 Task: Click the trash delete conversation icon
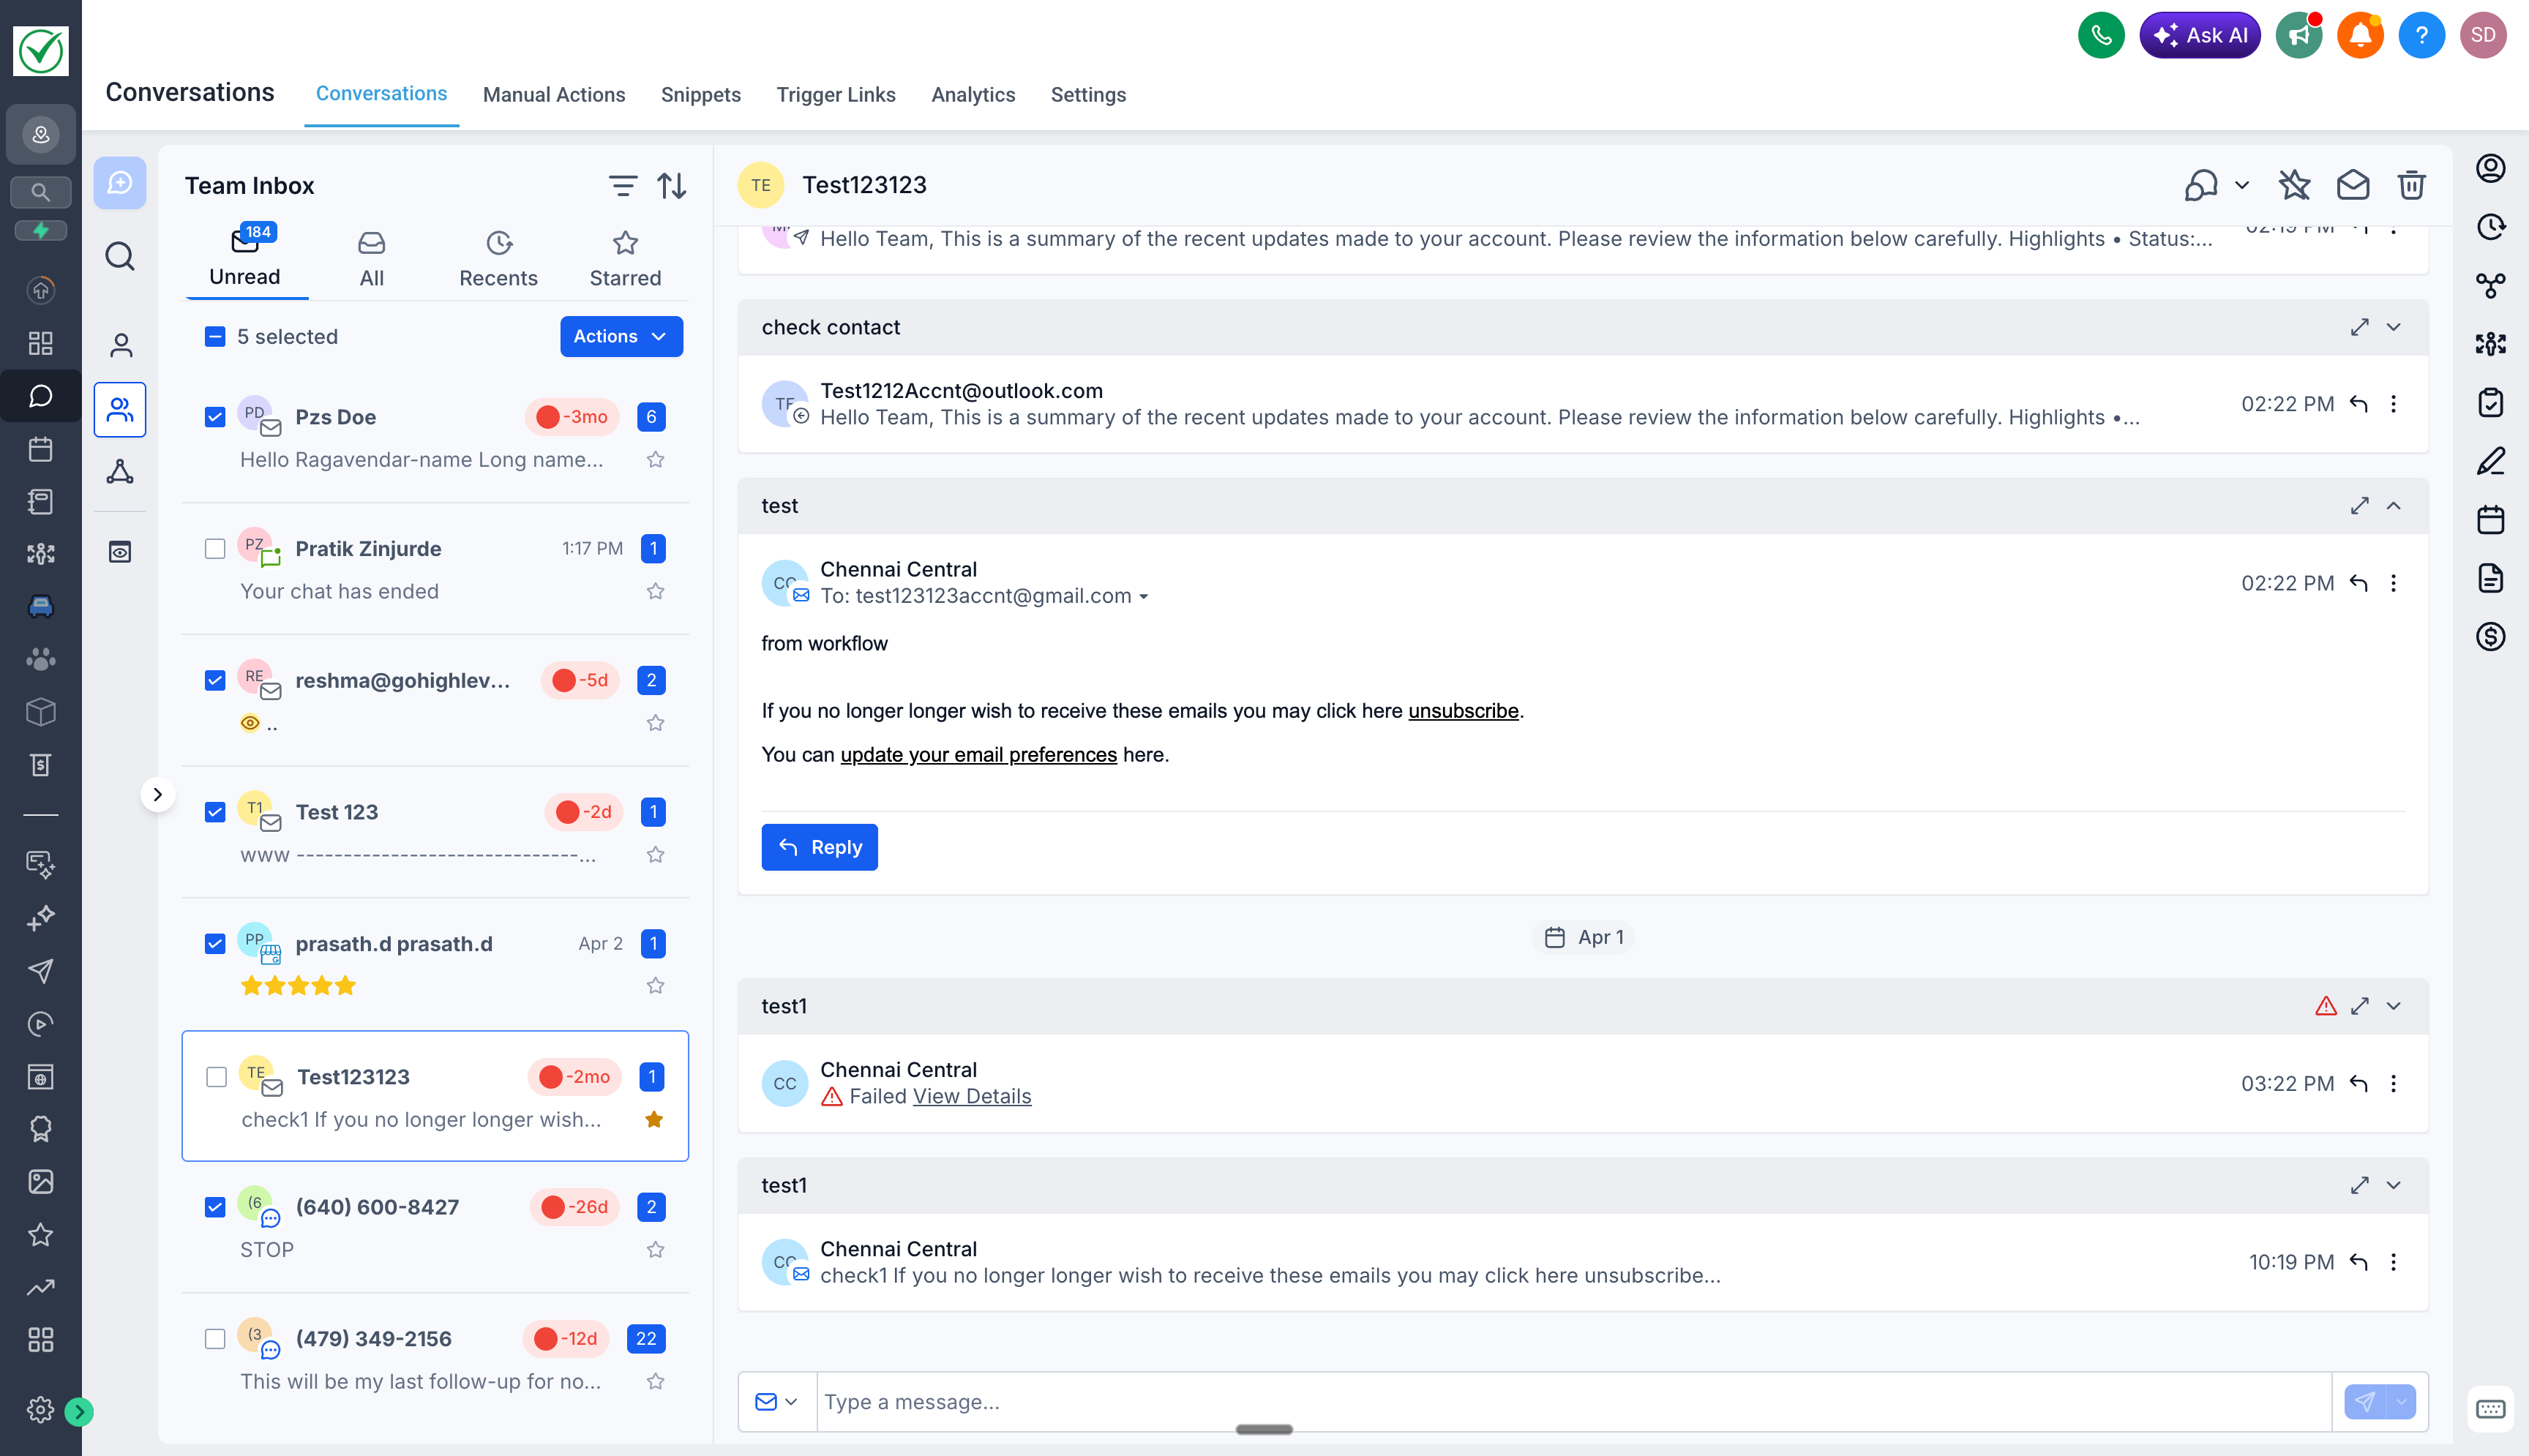(2411, 185)
